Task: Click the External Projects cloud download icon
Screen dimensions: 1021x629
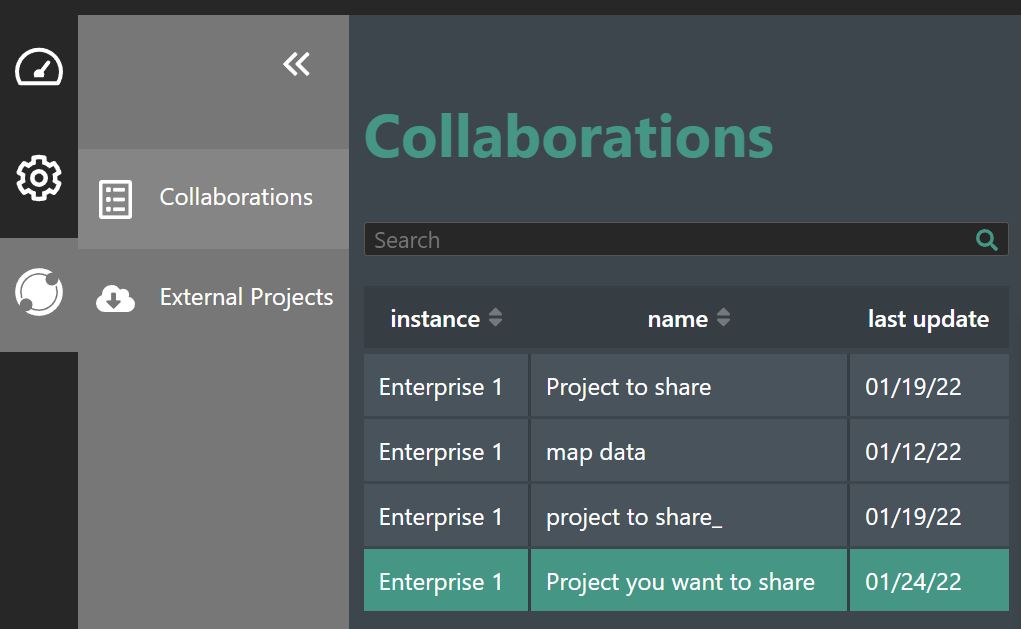Action: coord(115,299)
